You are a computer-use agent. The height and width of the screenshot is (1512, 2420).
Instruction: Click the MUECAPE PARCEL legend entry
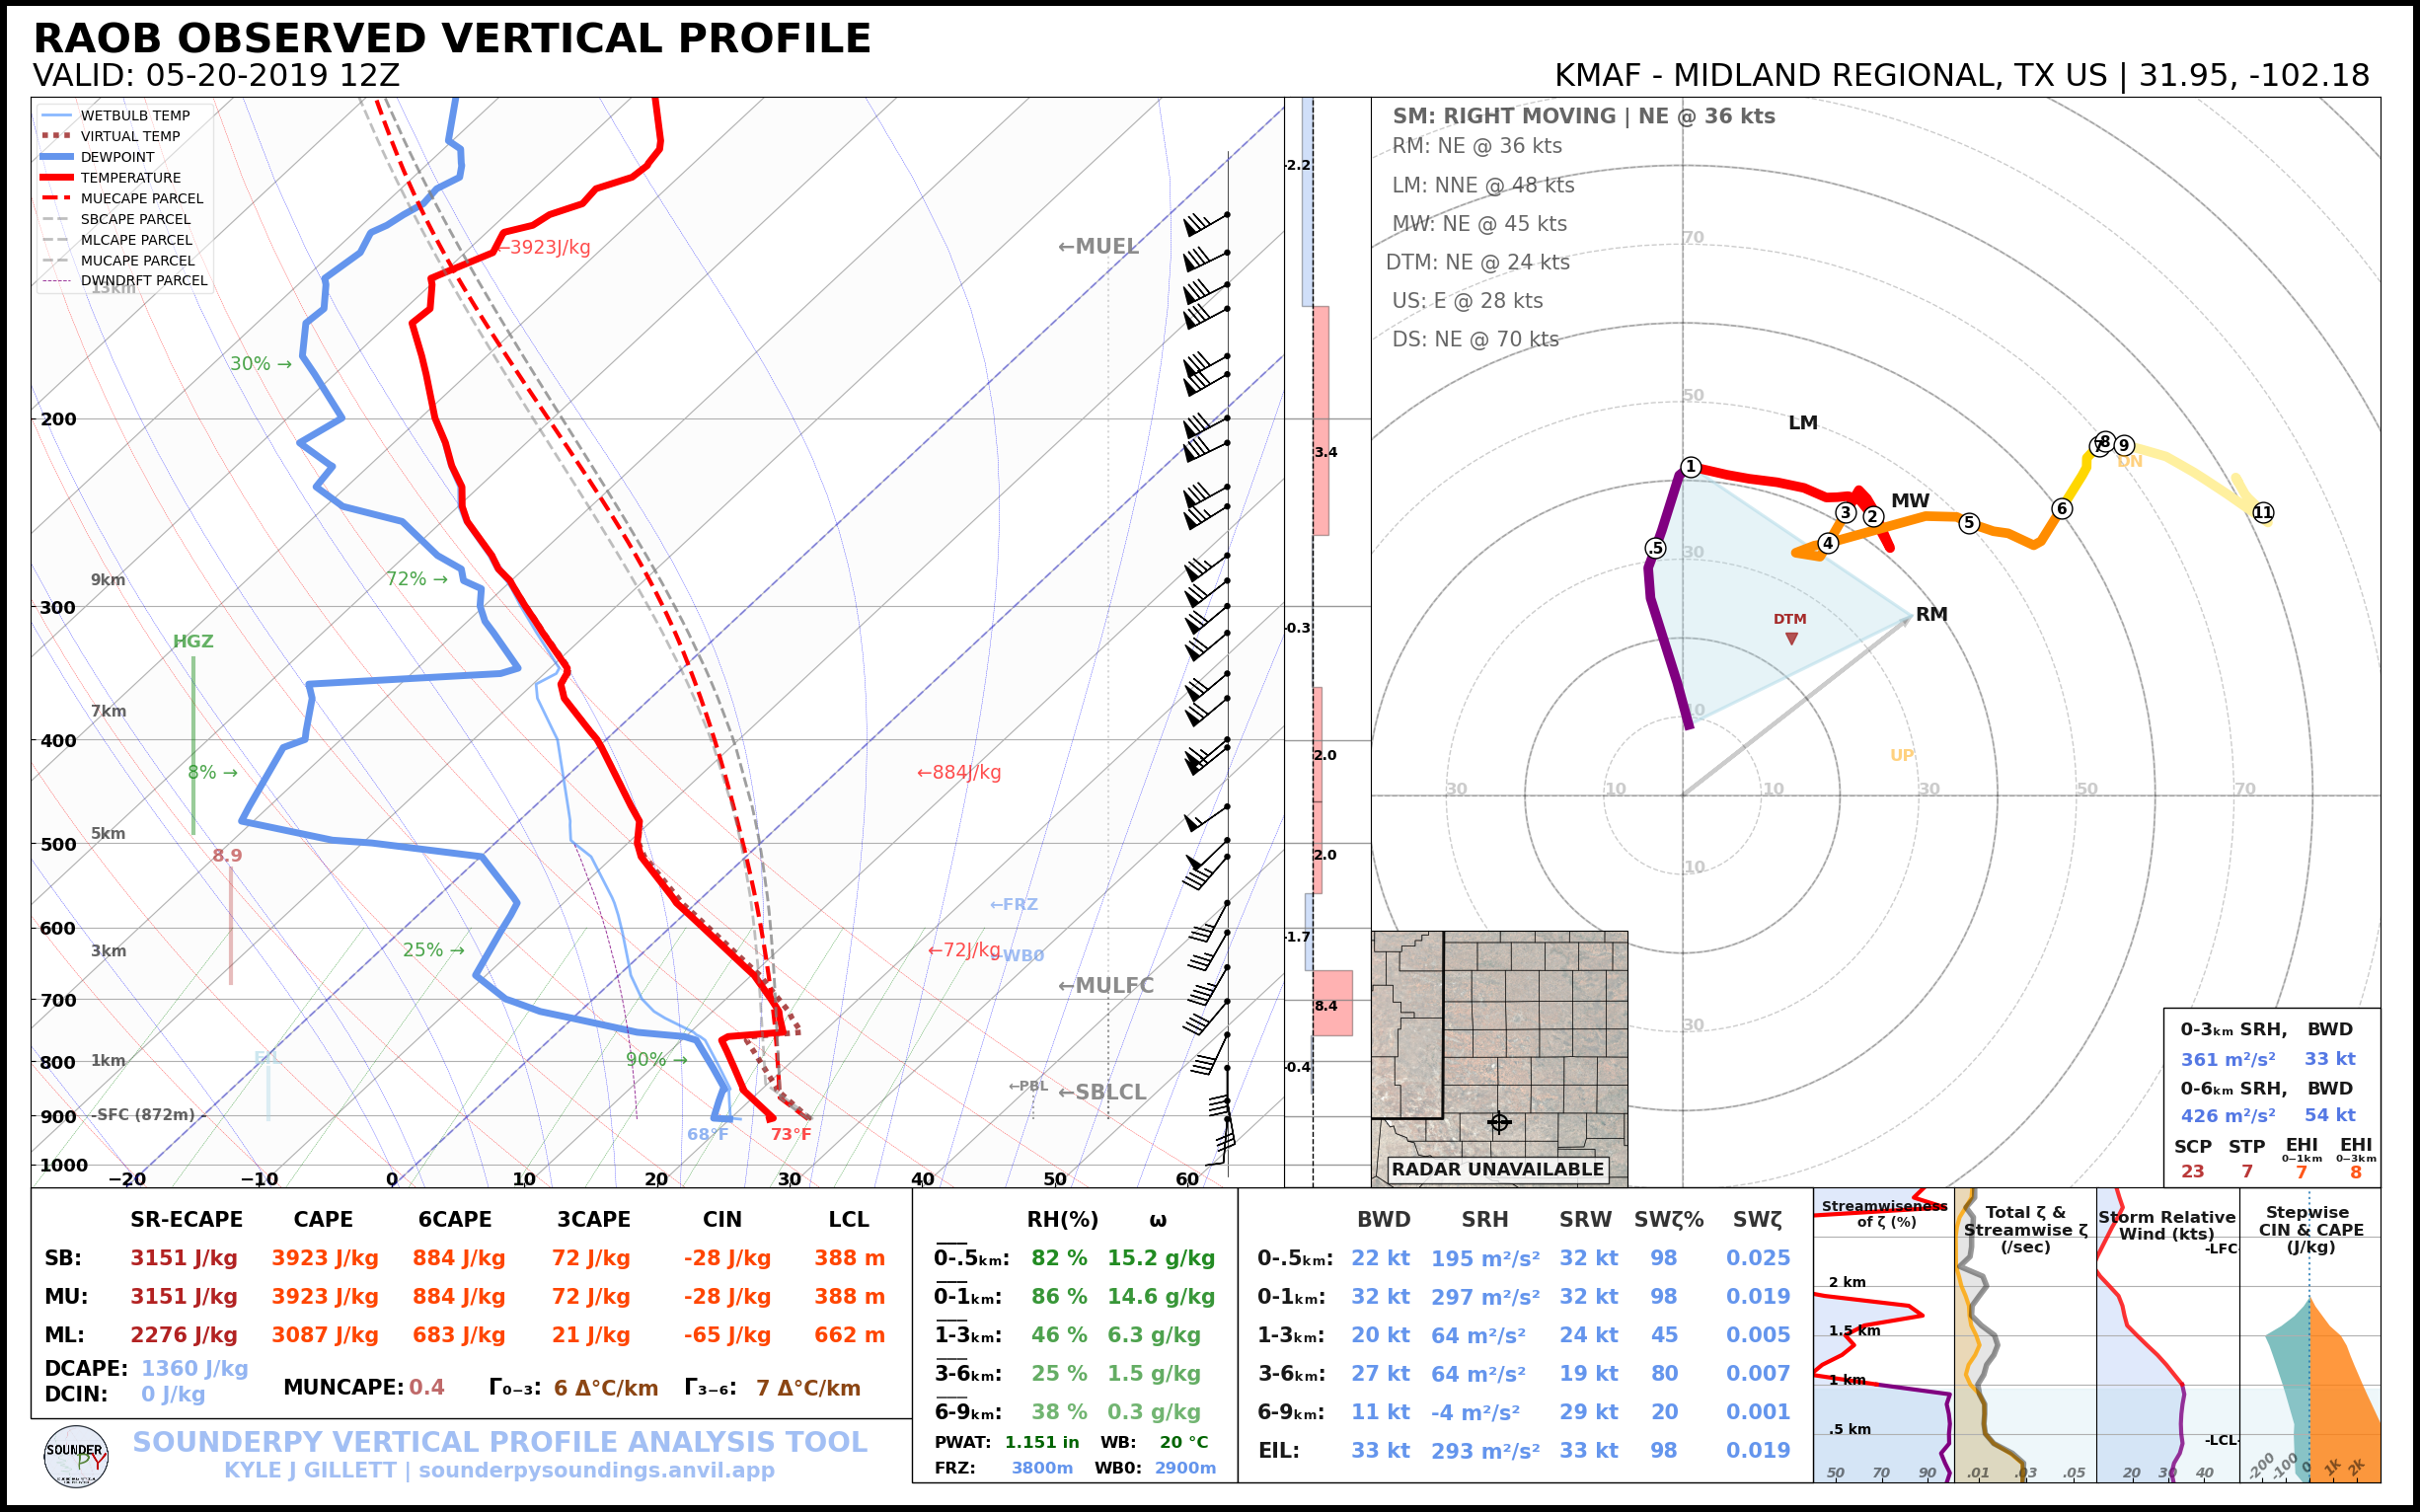[141, 199]
